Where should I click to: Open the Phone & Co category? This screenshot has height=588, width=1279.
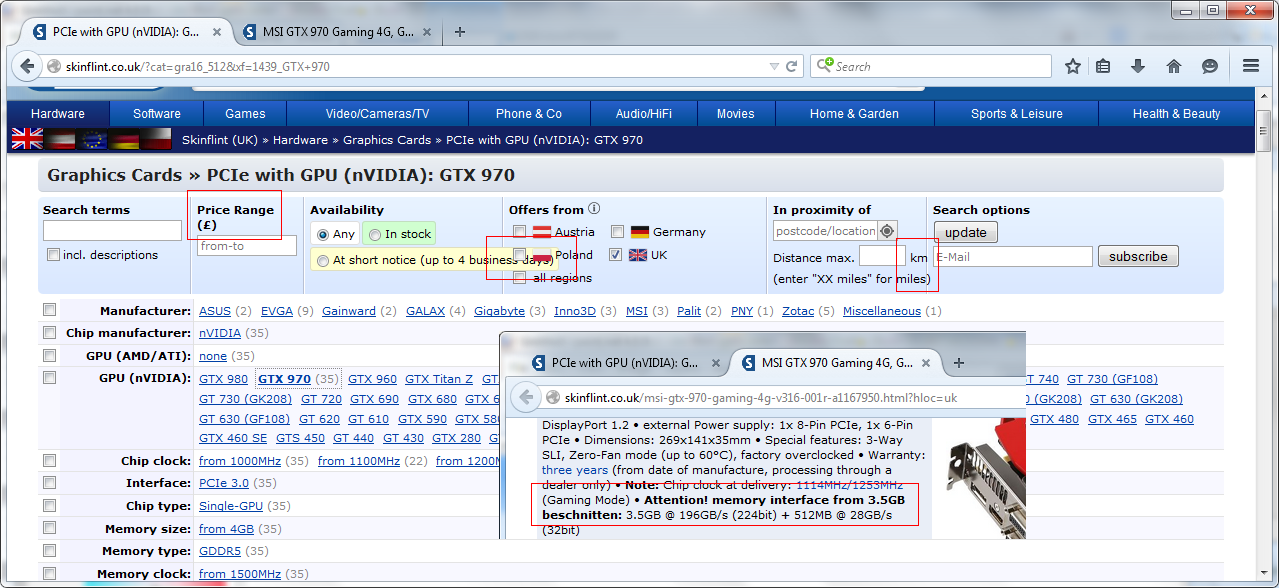pyautogui.click(x=529, y=114)
